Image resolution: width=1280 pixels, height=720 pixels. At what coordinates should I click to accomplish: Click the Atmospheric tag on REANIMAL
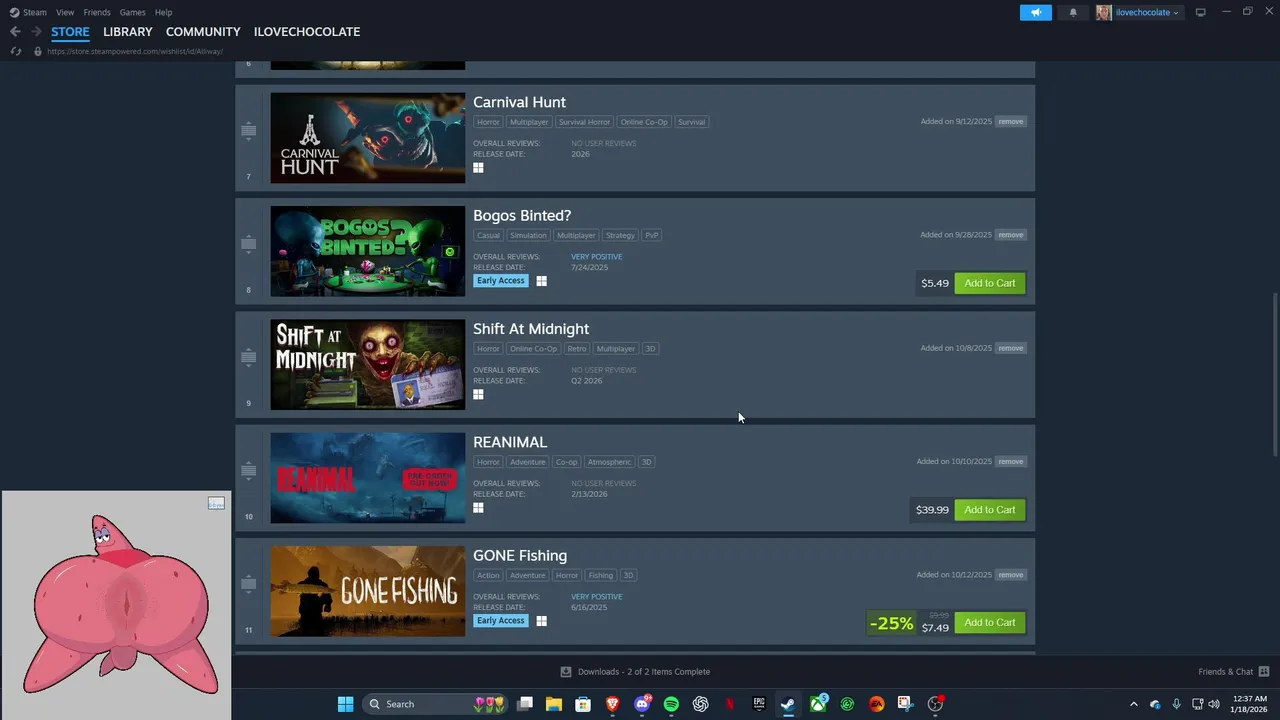click(x=609, y=462)
